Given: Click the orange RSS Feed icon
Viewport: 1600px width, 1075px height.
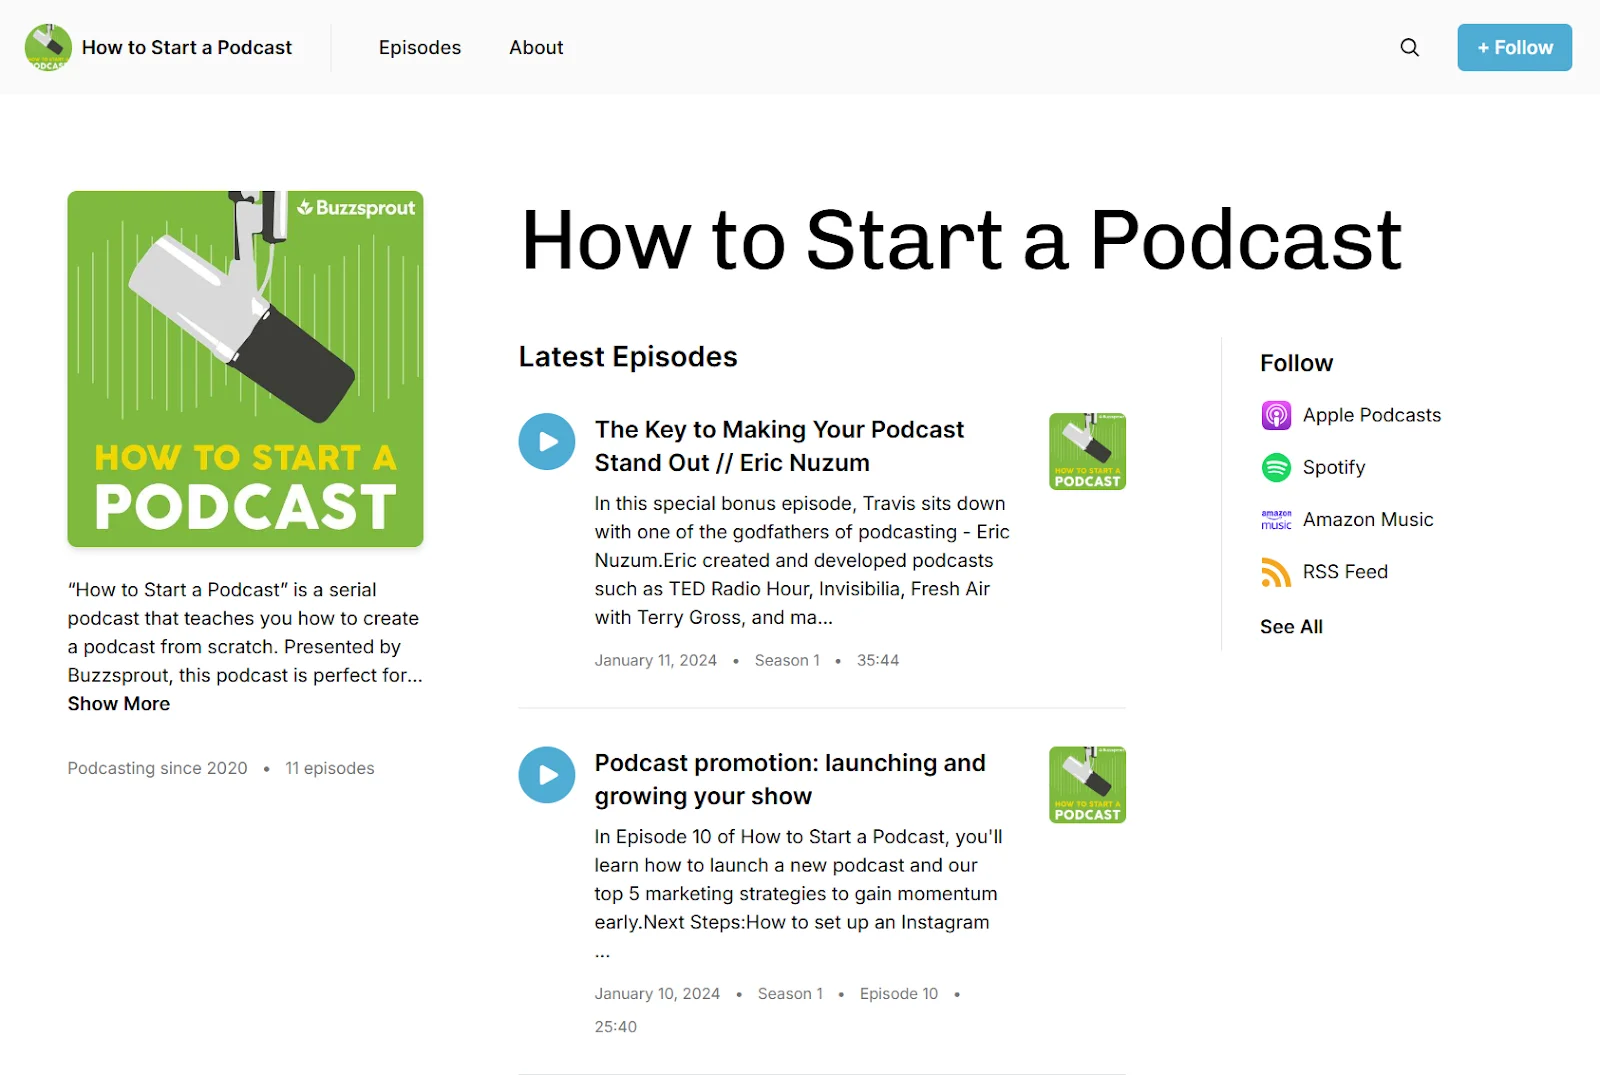Looking at the screenshot, I should click(1275, 571).
